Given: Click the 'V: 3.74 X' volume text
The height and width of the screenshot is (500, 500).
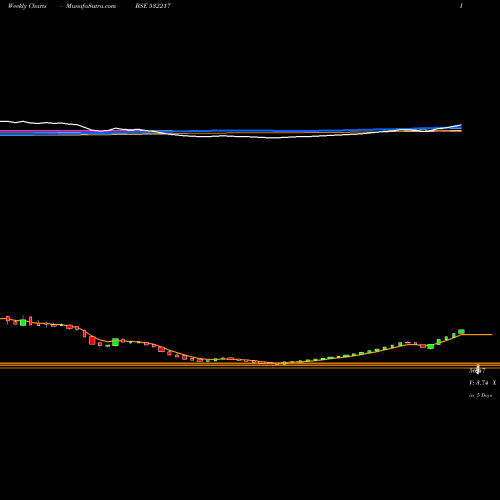Looking at the screenshot, I should (483, 383).
